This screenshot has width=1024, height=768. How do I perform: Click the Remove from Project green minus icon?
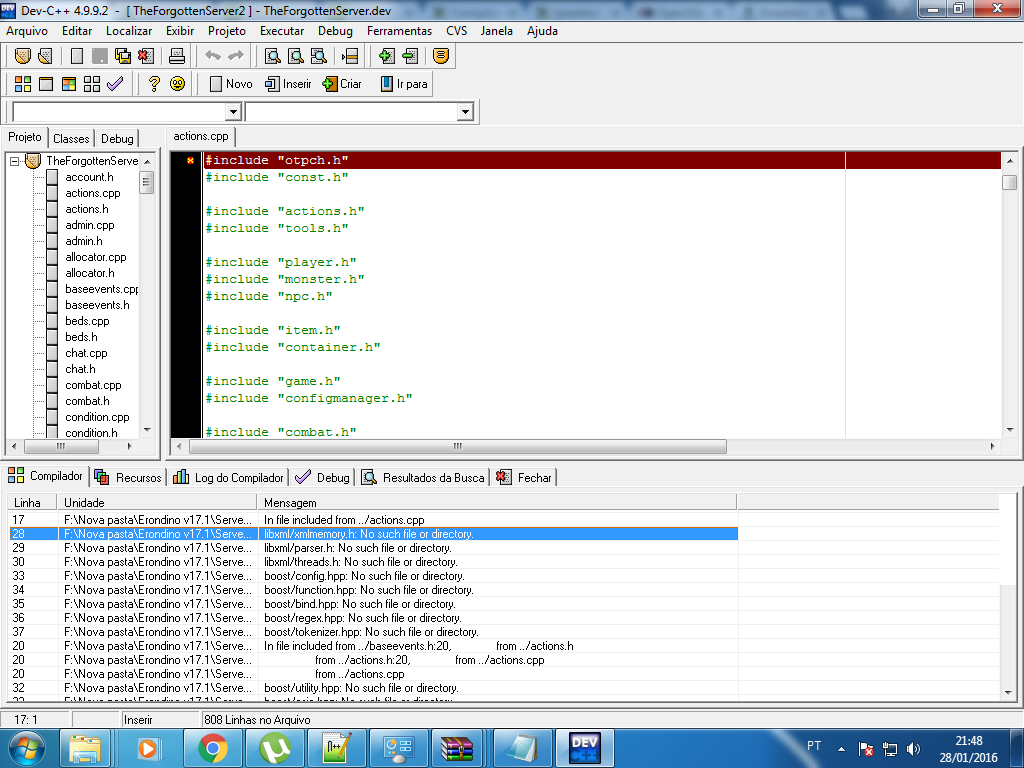[x=410, y=56]
